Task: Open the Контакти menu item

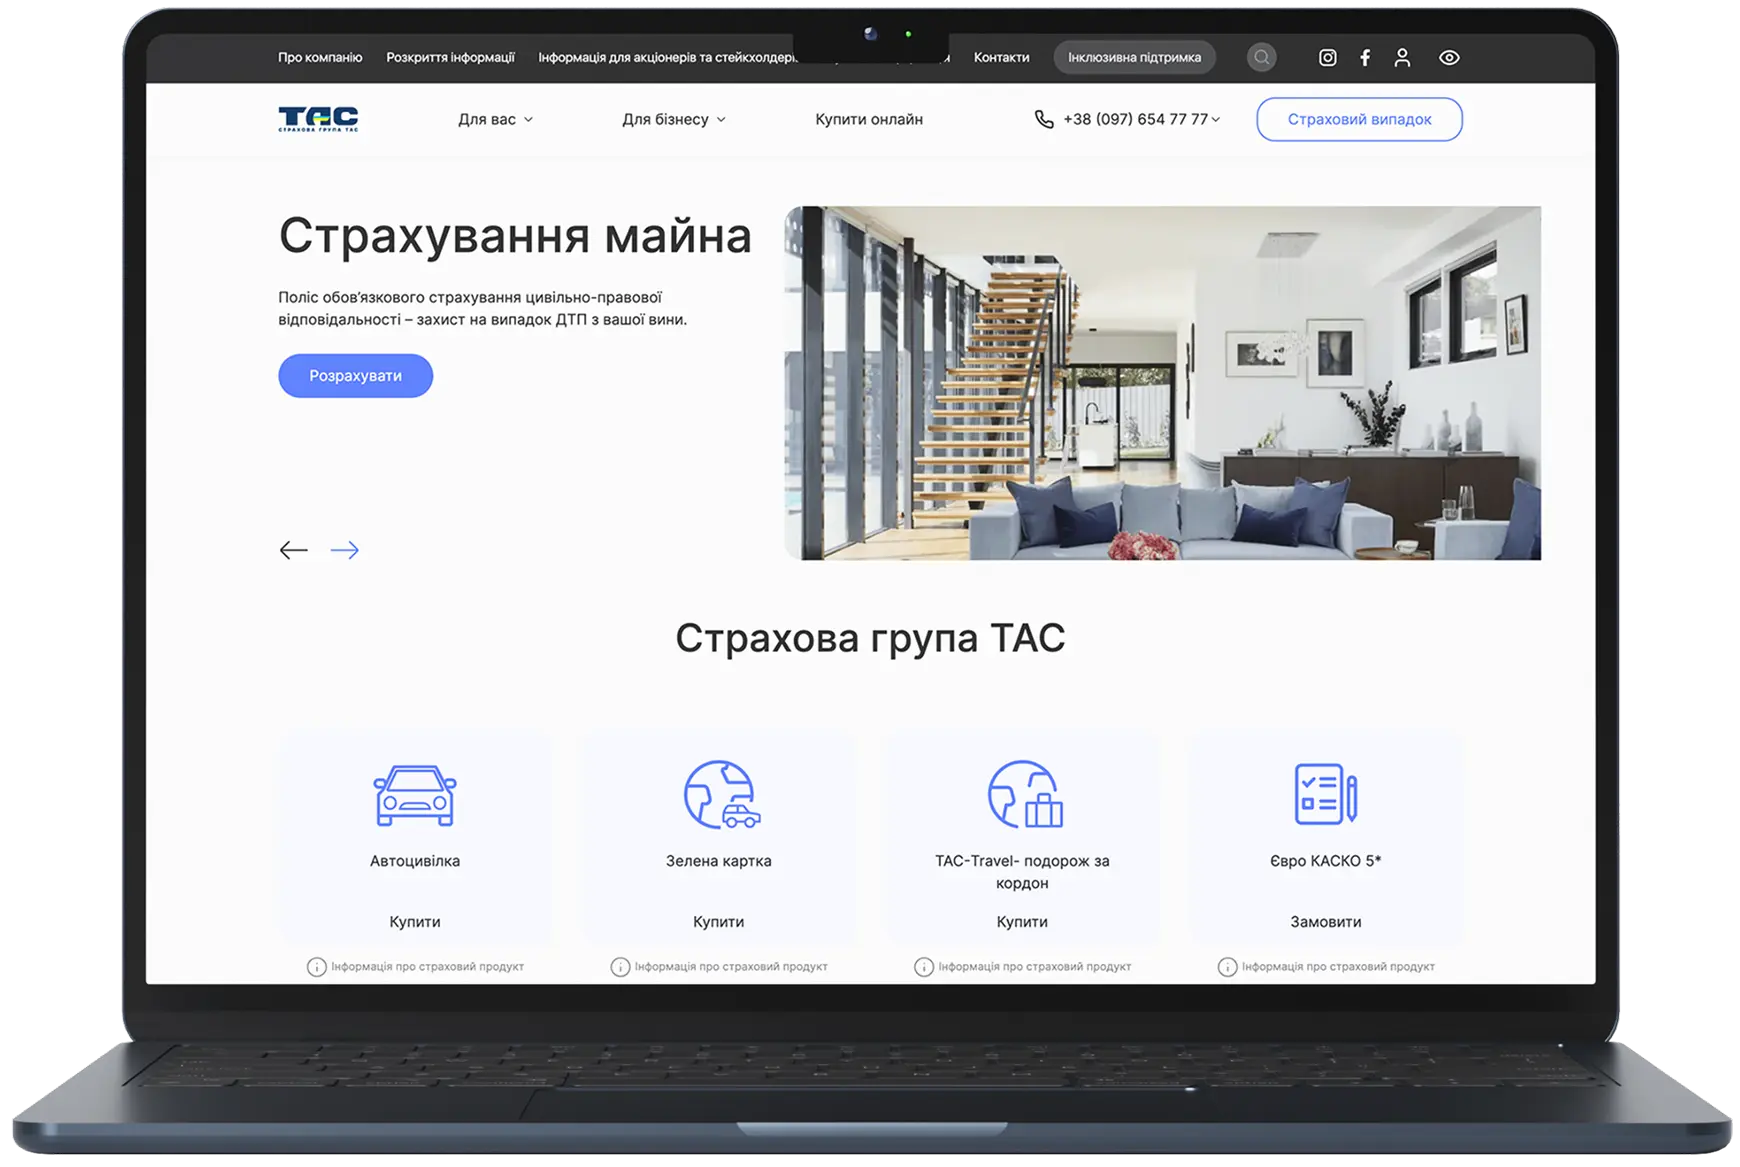Action: pyautogui.click(x=1001, y=57)
